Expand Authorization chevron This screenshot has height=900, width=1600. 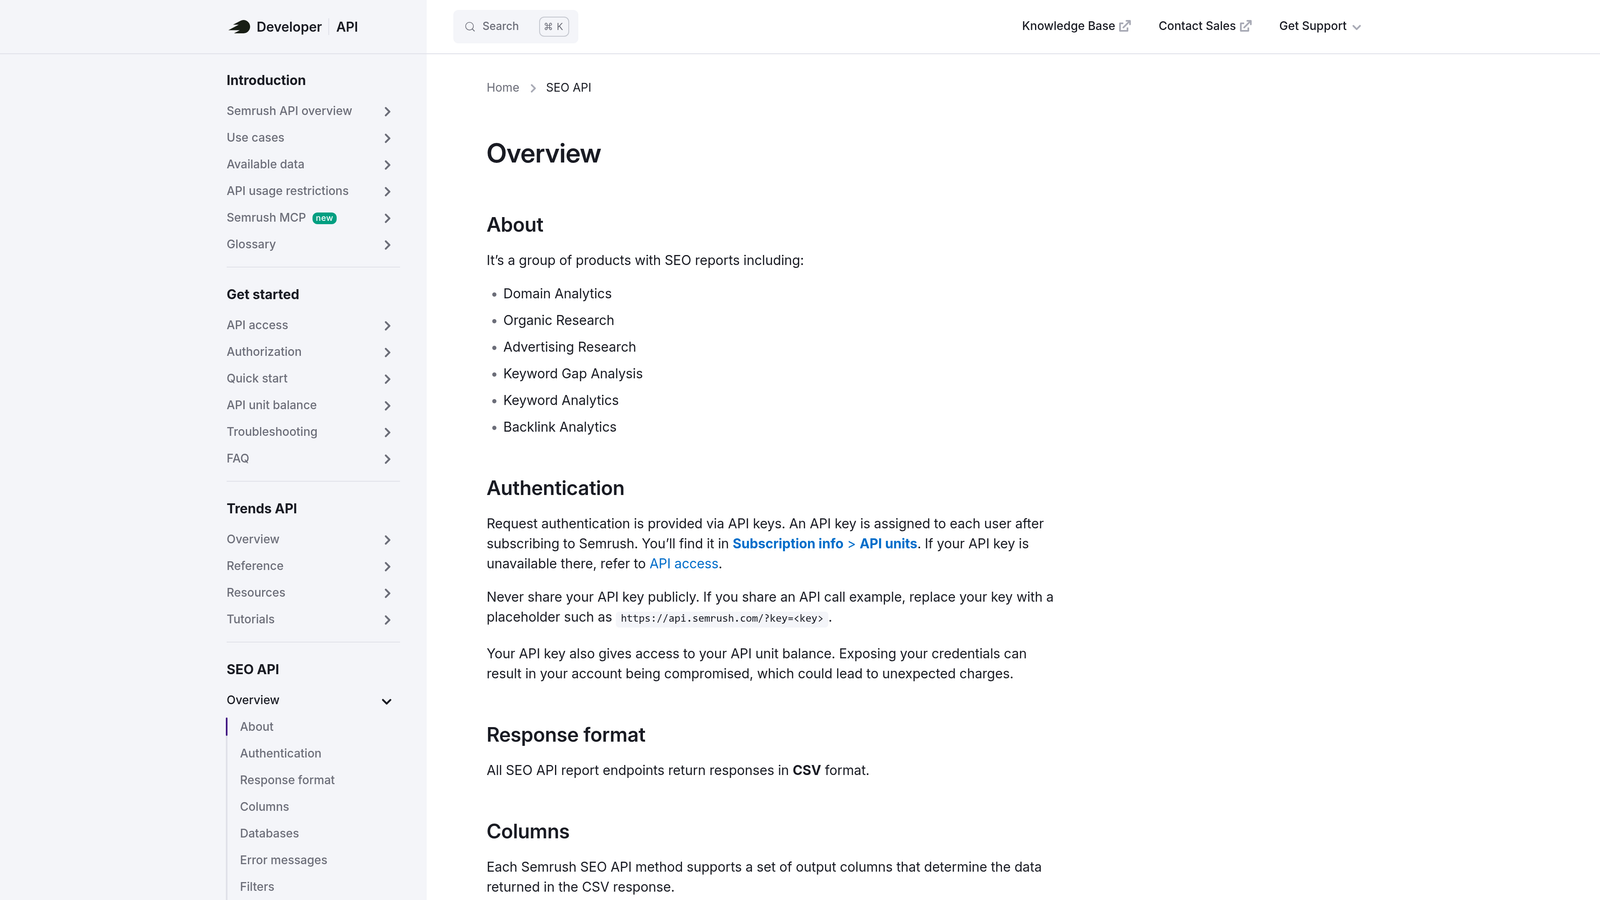coord(387,352)
